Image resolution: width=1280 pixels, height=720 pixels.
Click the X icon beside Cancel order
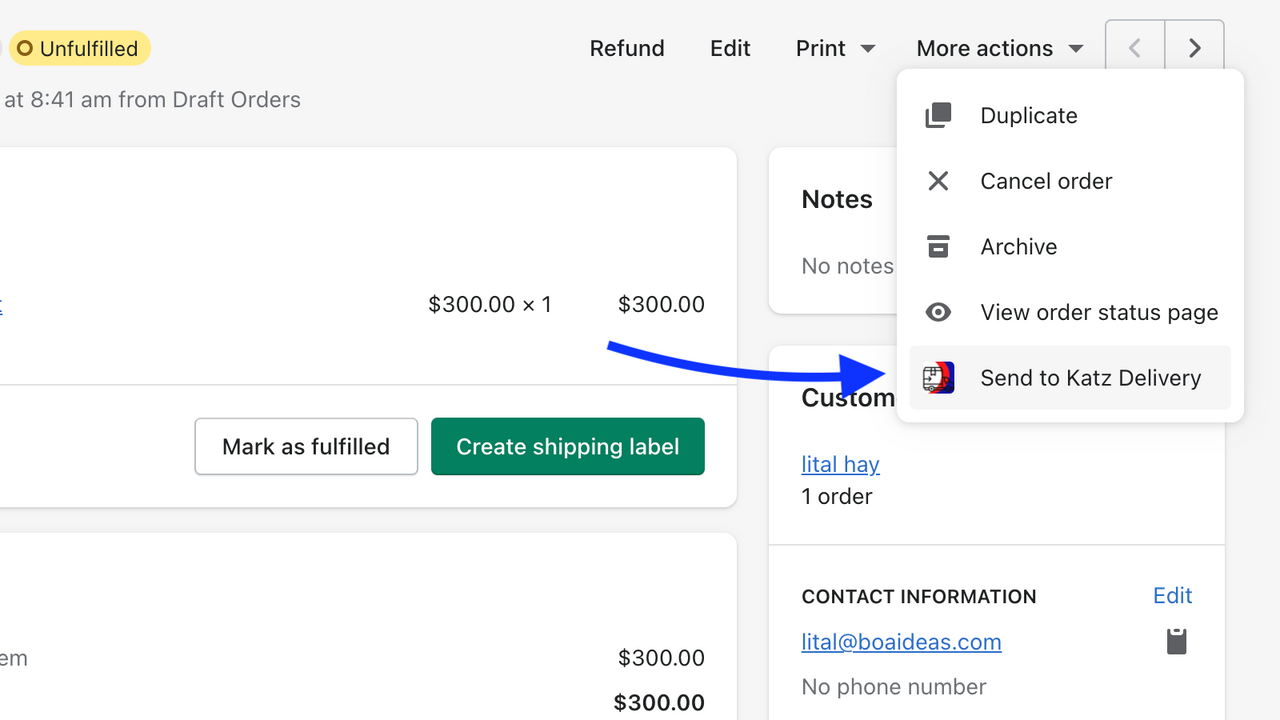click(x=938, y=181)
